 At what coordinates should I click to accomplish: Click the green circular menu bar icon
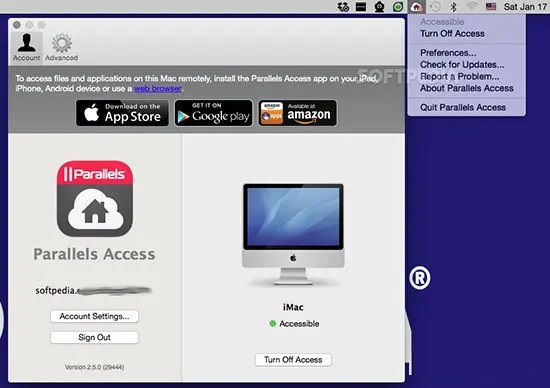tap(398, 7)
